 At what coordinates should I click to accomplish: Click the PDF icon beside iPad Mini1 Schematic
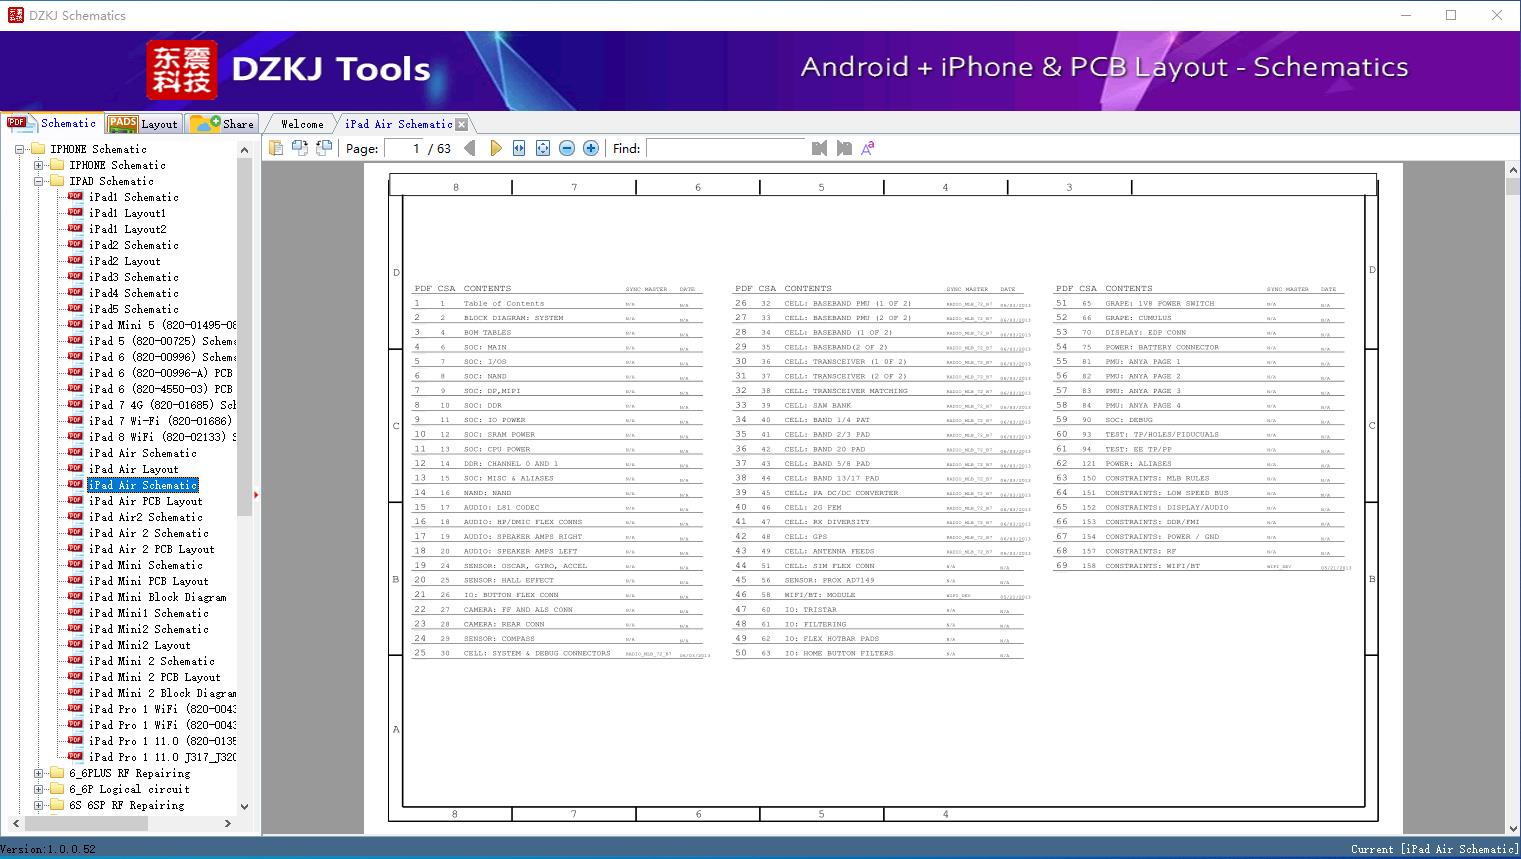[75, 613]
